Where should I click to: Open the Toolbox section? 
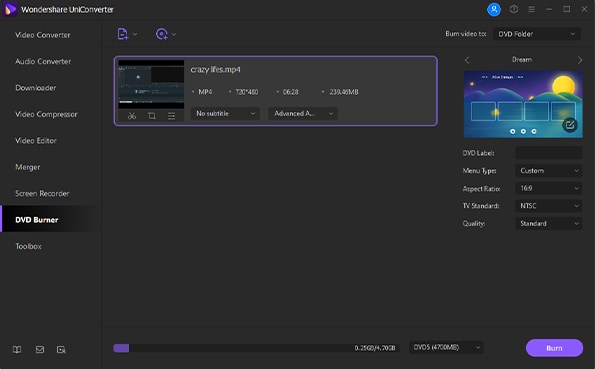coord(28,246)
